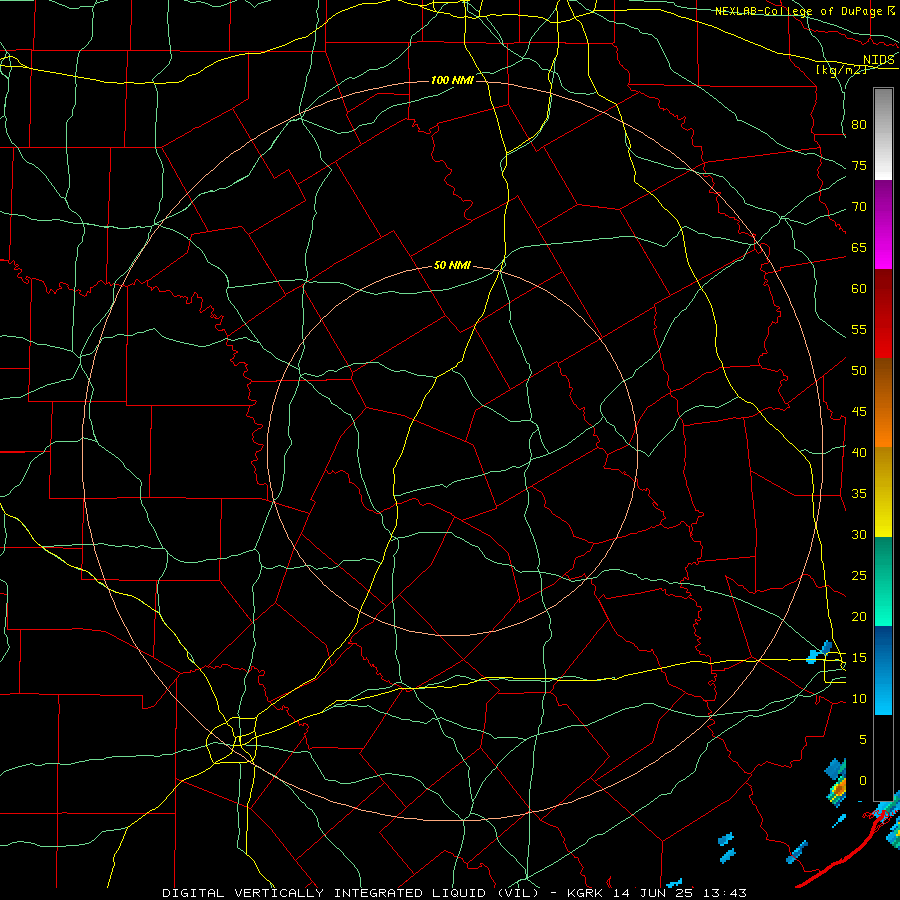
Task: Click the kg/m2 units label
Action: (x=842, y=70)
